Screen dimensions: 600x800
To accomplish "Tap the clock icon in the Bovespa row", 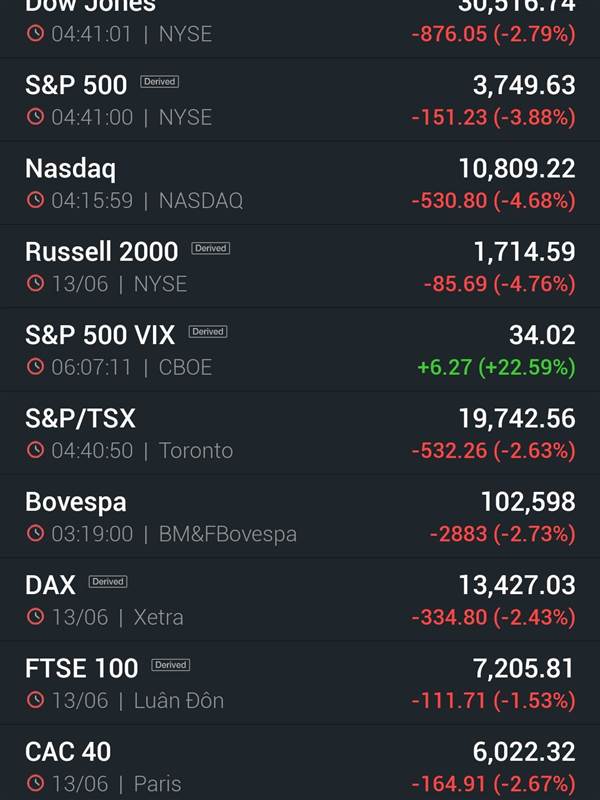I will coord(35,533).
